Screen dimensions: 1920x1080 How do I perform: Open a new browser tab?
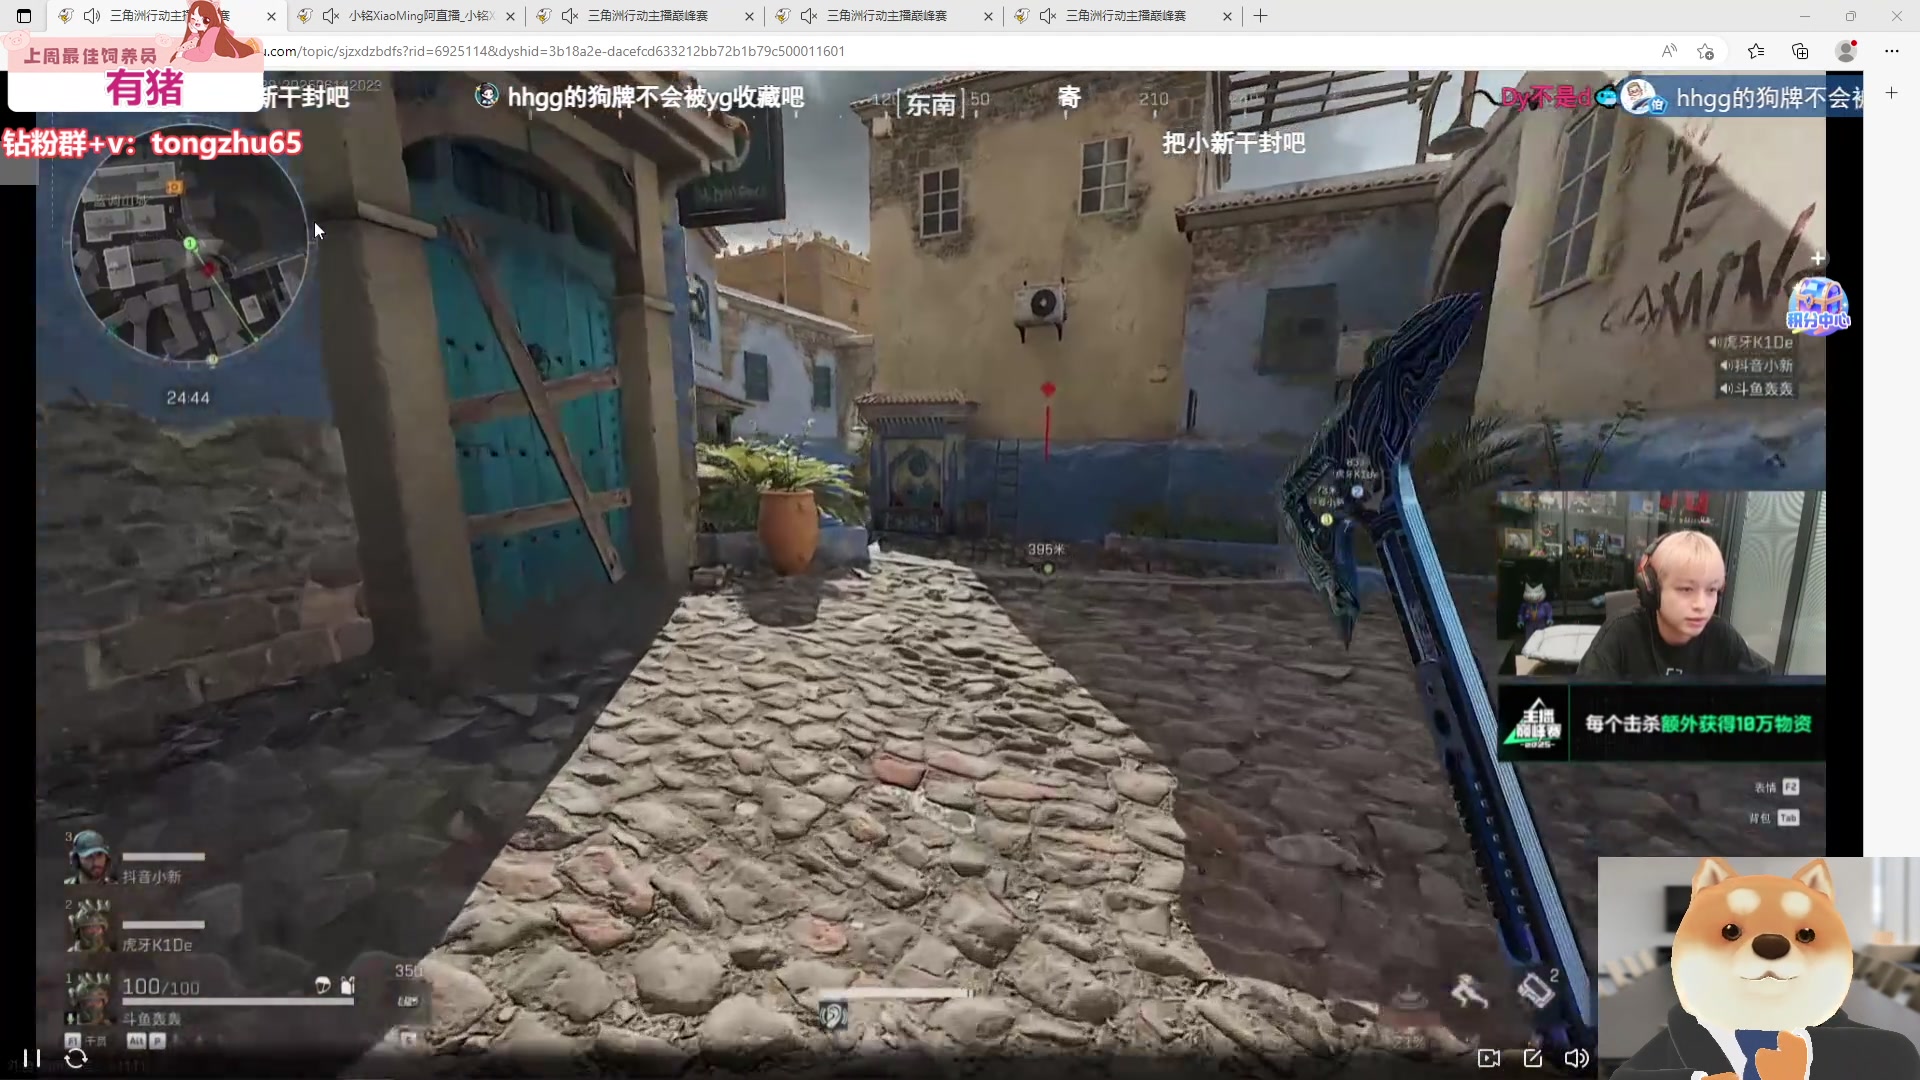(x=1260, y=16)
